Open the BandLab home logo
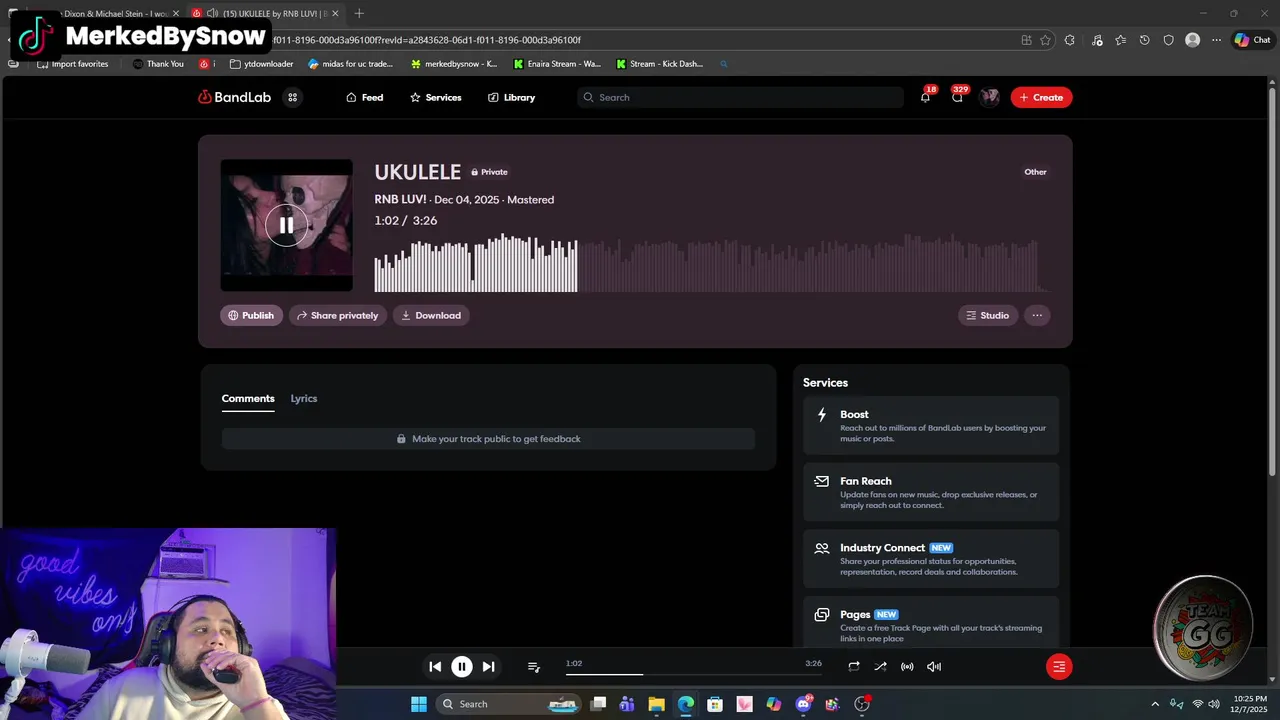The height and width of the screenshot is (720, 1280). pyautogui.click(x=233, y=97)
